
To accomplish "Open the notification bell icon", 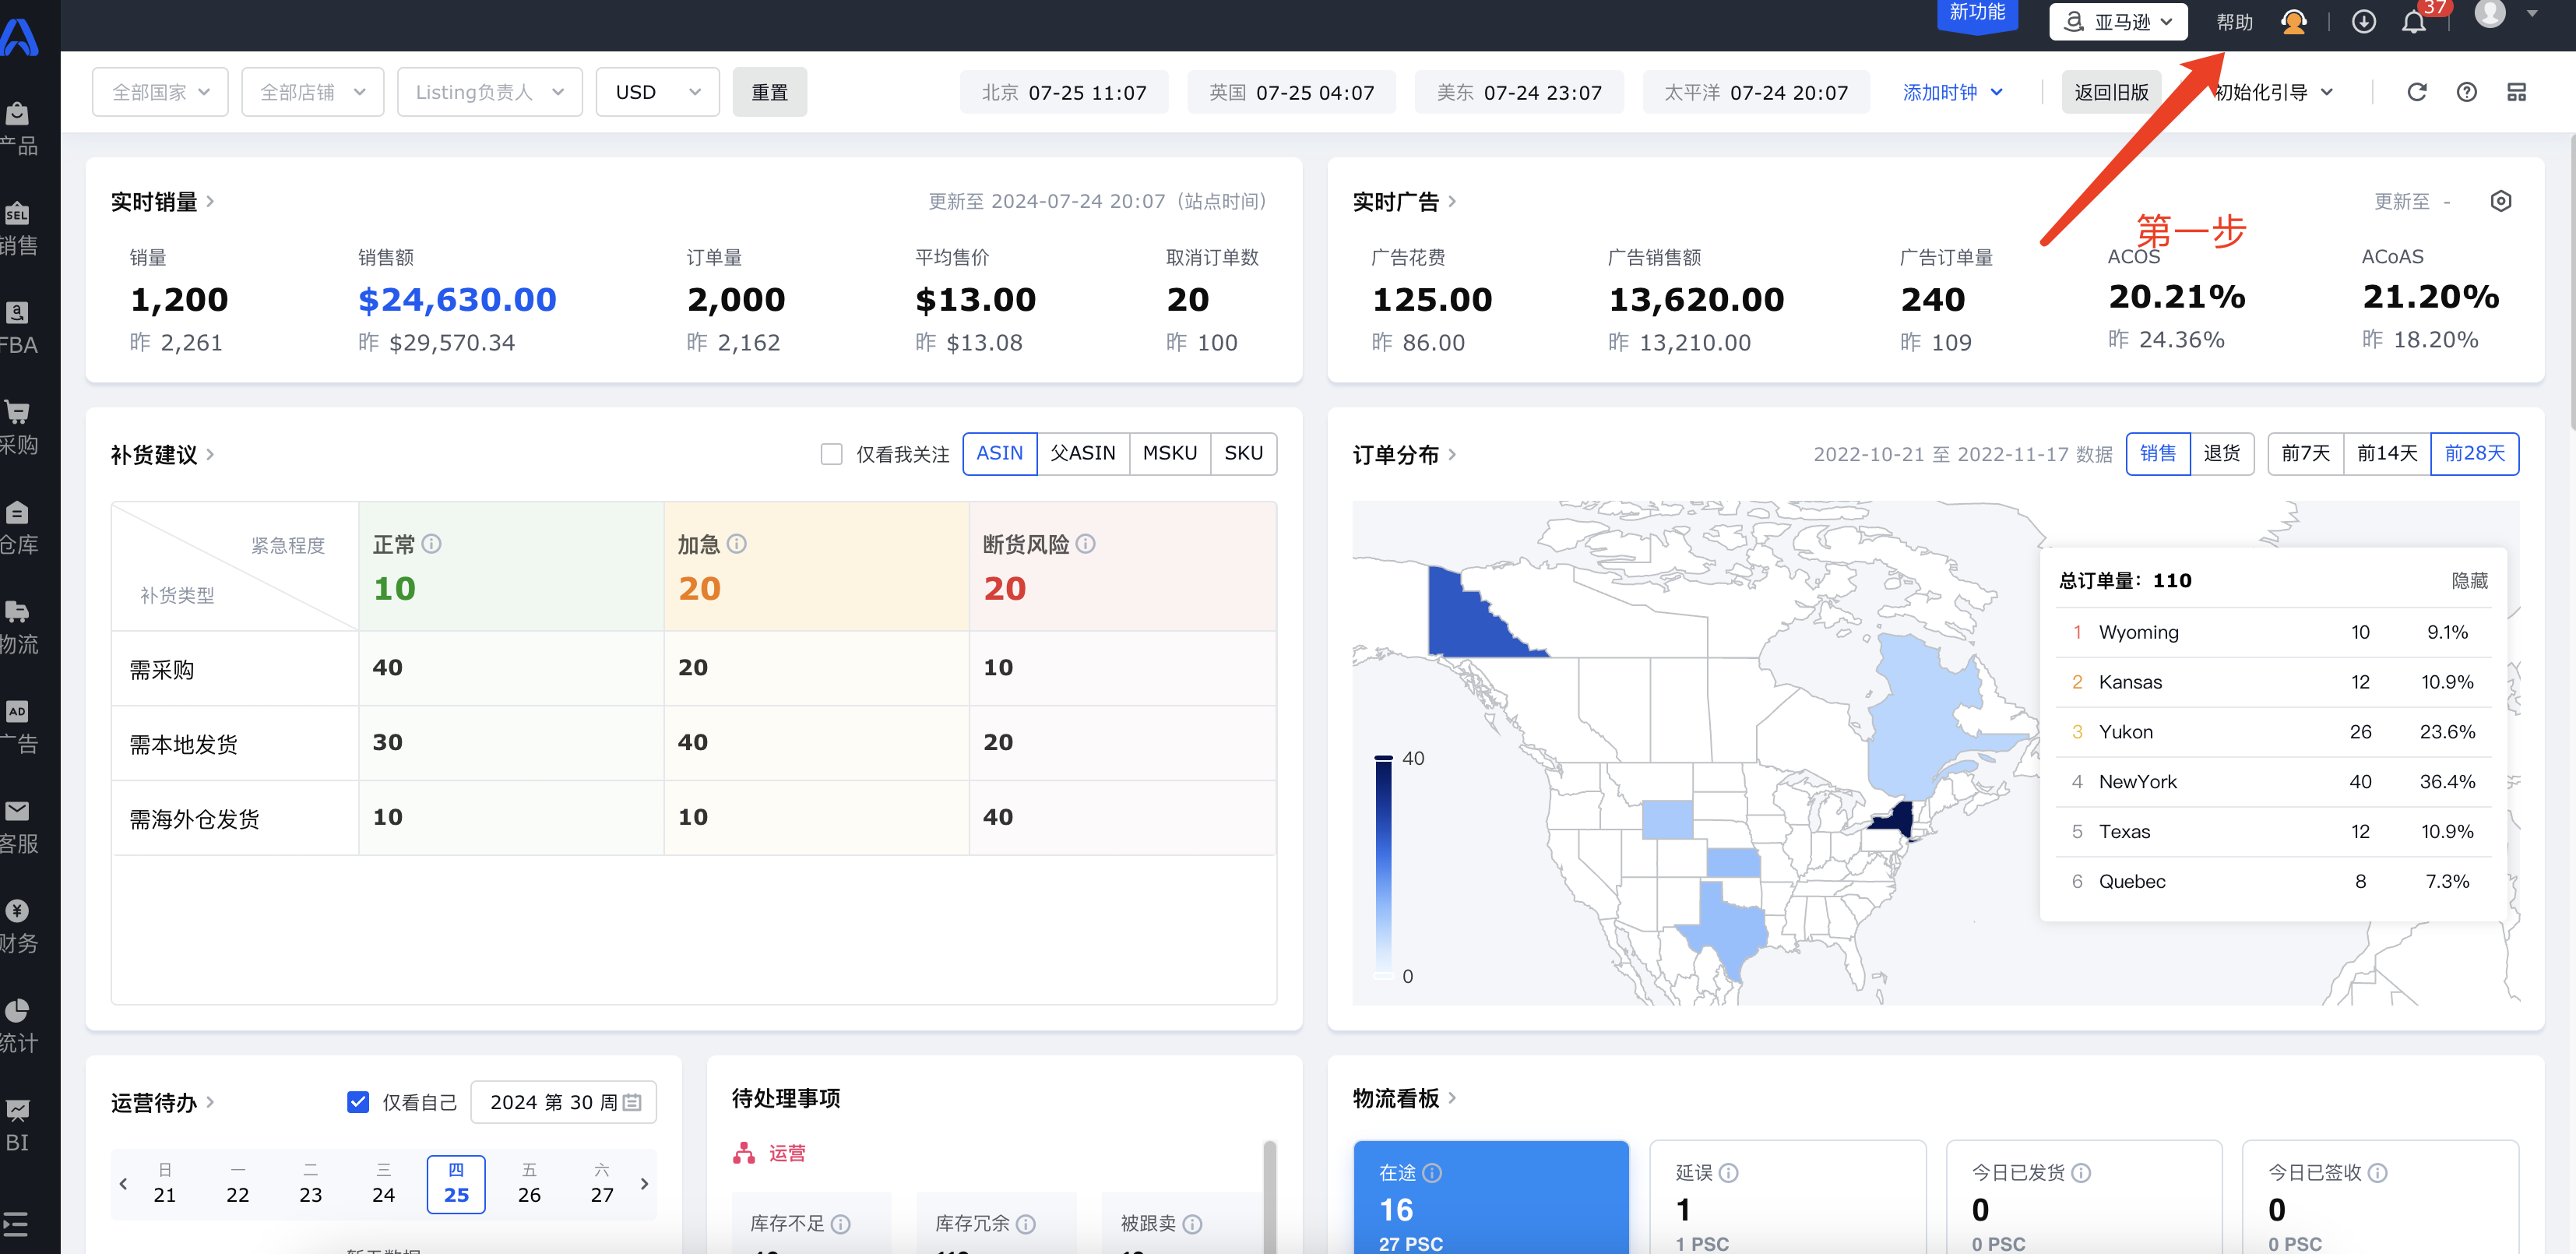I will point(2413,22).
